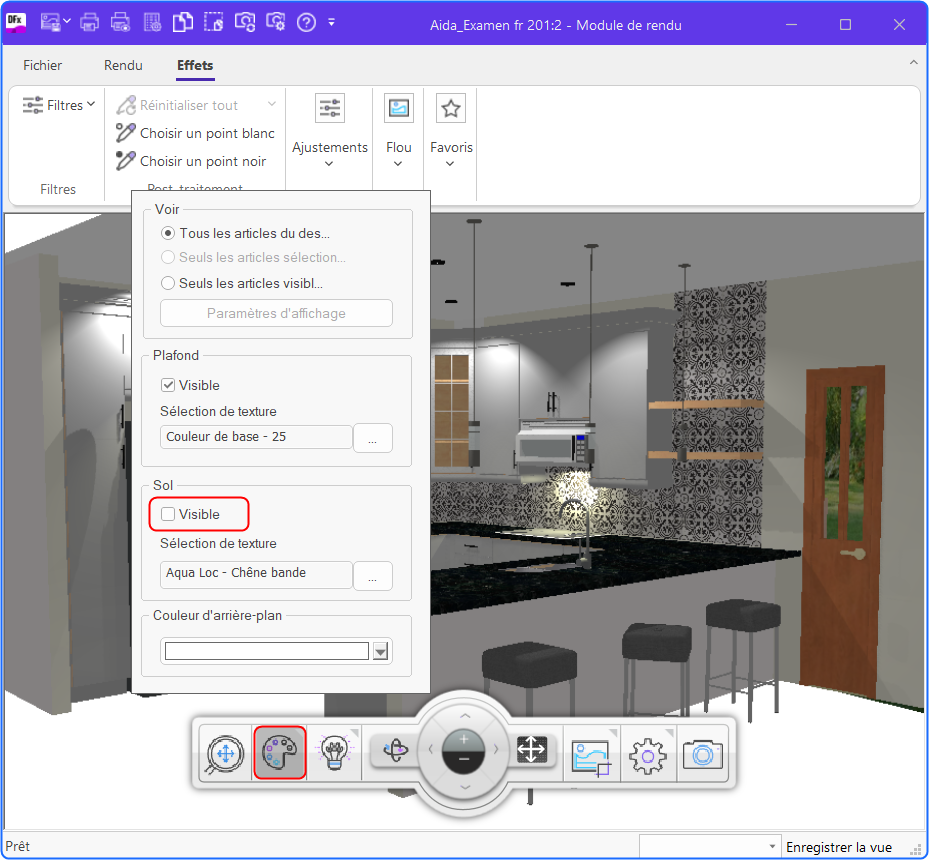Viewport: 929px width, 860px height.
Task: Open the help question mark icon
Action: (x=306, y=23)
